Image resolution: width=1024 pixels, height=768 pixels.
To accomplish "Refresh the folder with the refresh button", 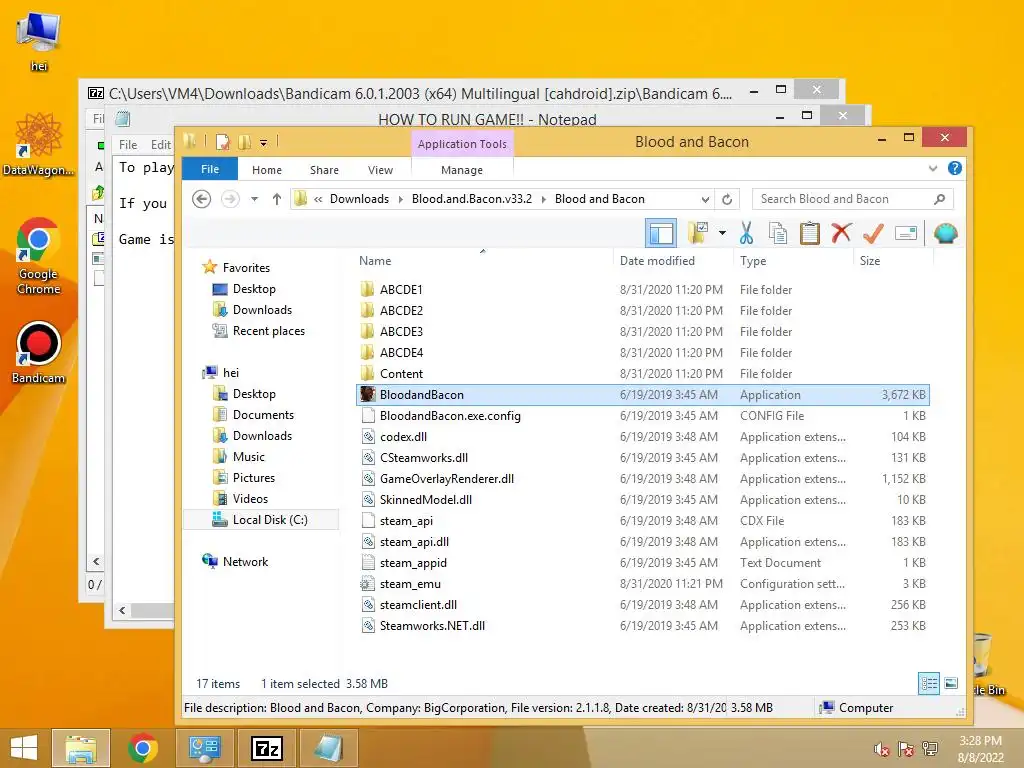I will (x=727, y=199).
